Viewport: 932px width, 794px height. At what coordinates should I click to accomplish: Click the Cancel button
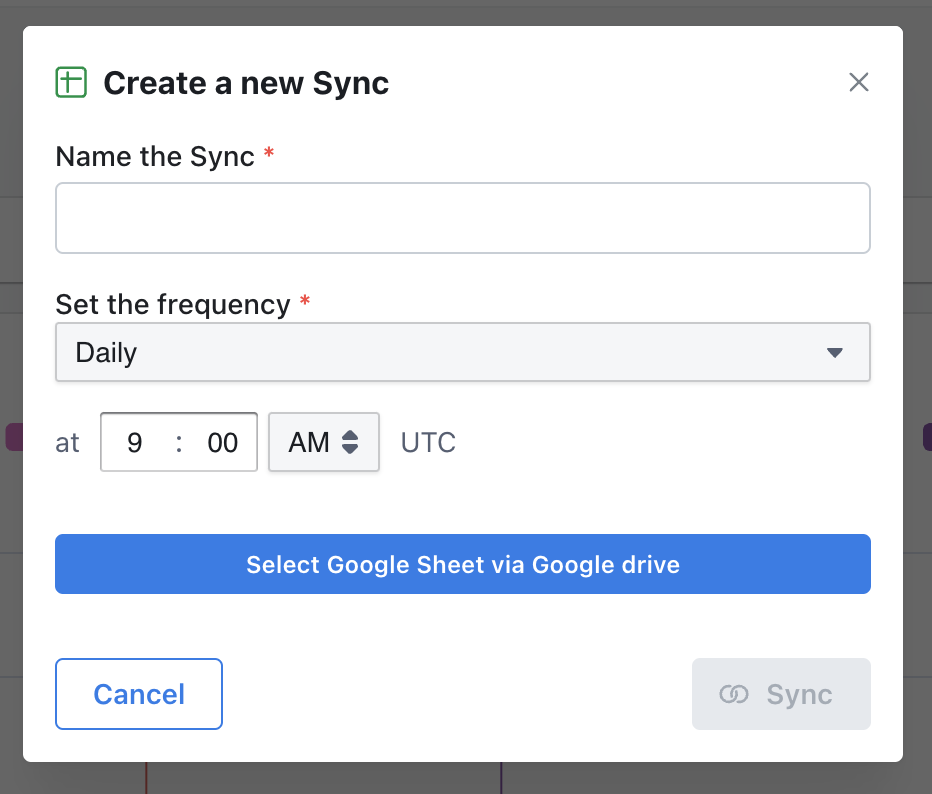pos(139,694)
